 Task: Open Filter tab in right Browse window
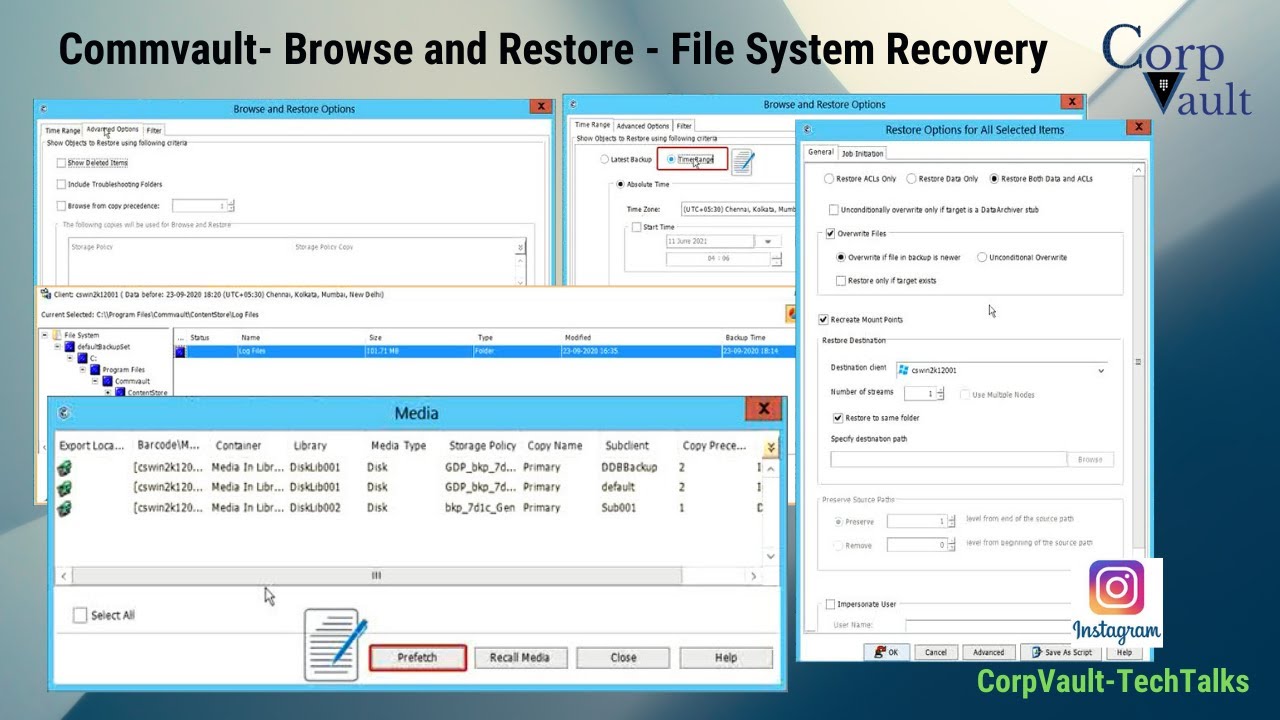[x=684, y=126]
